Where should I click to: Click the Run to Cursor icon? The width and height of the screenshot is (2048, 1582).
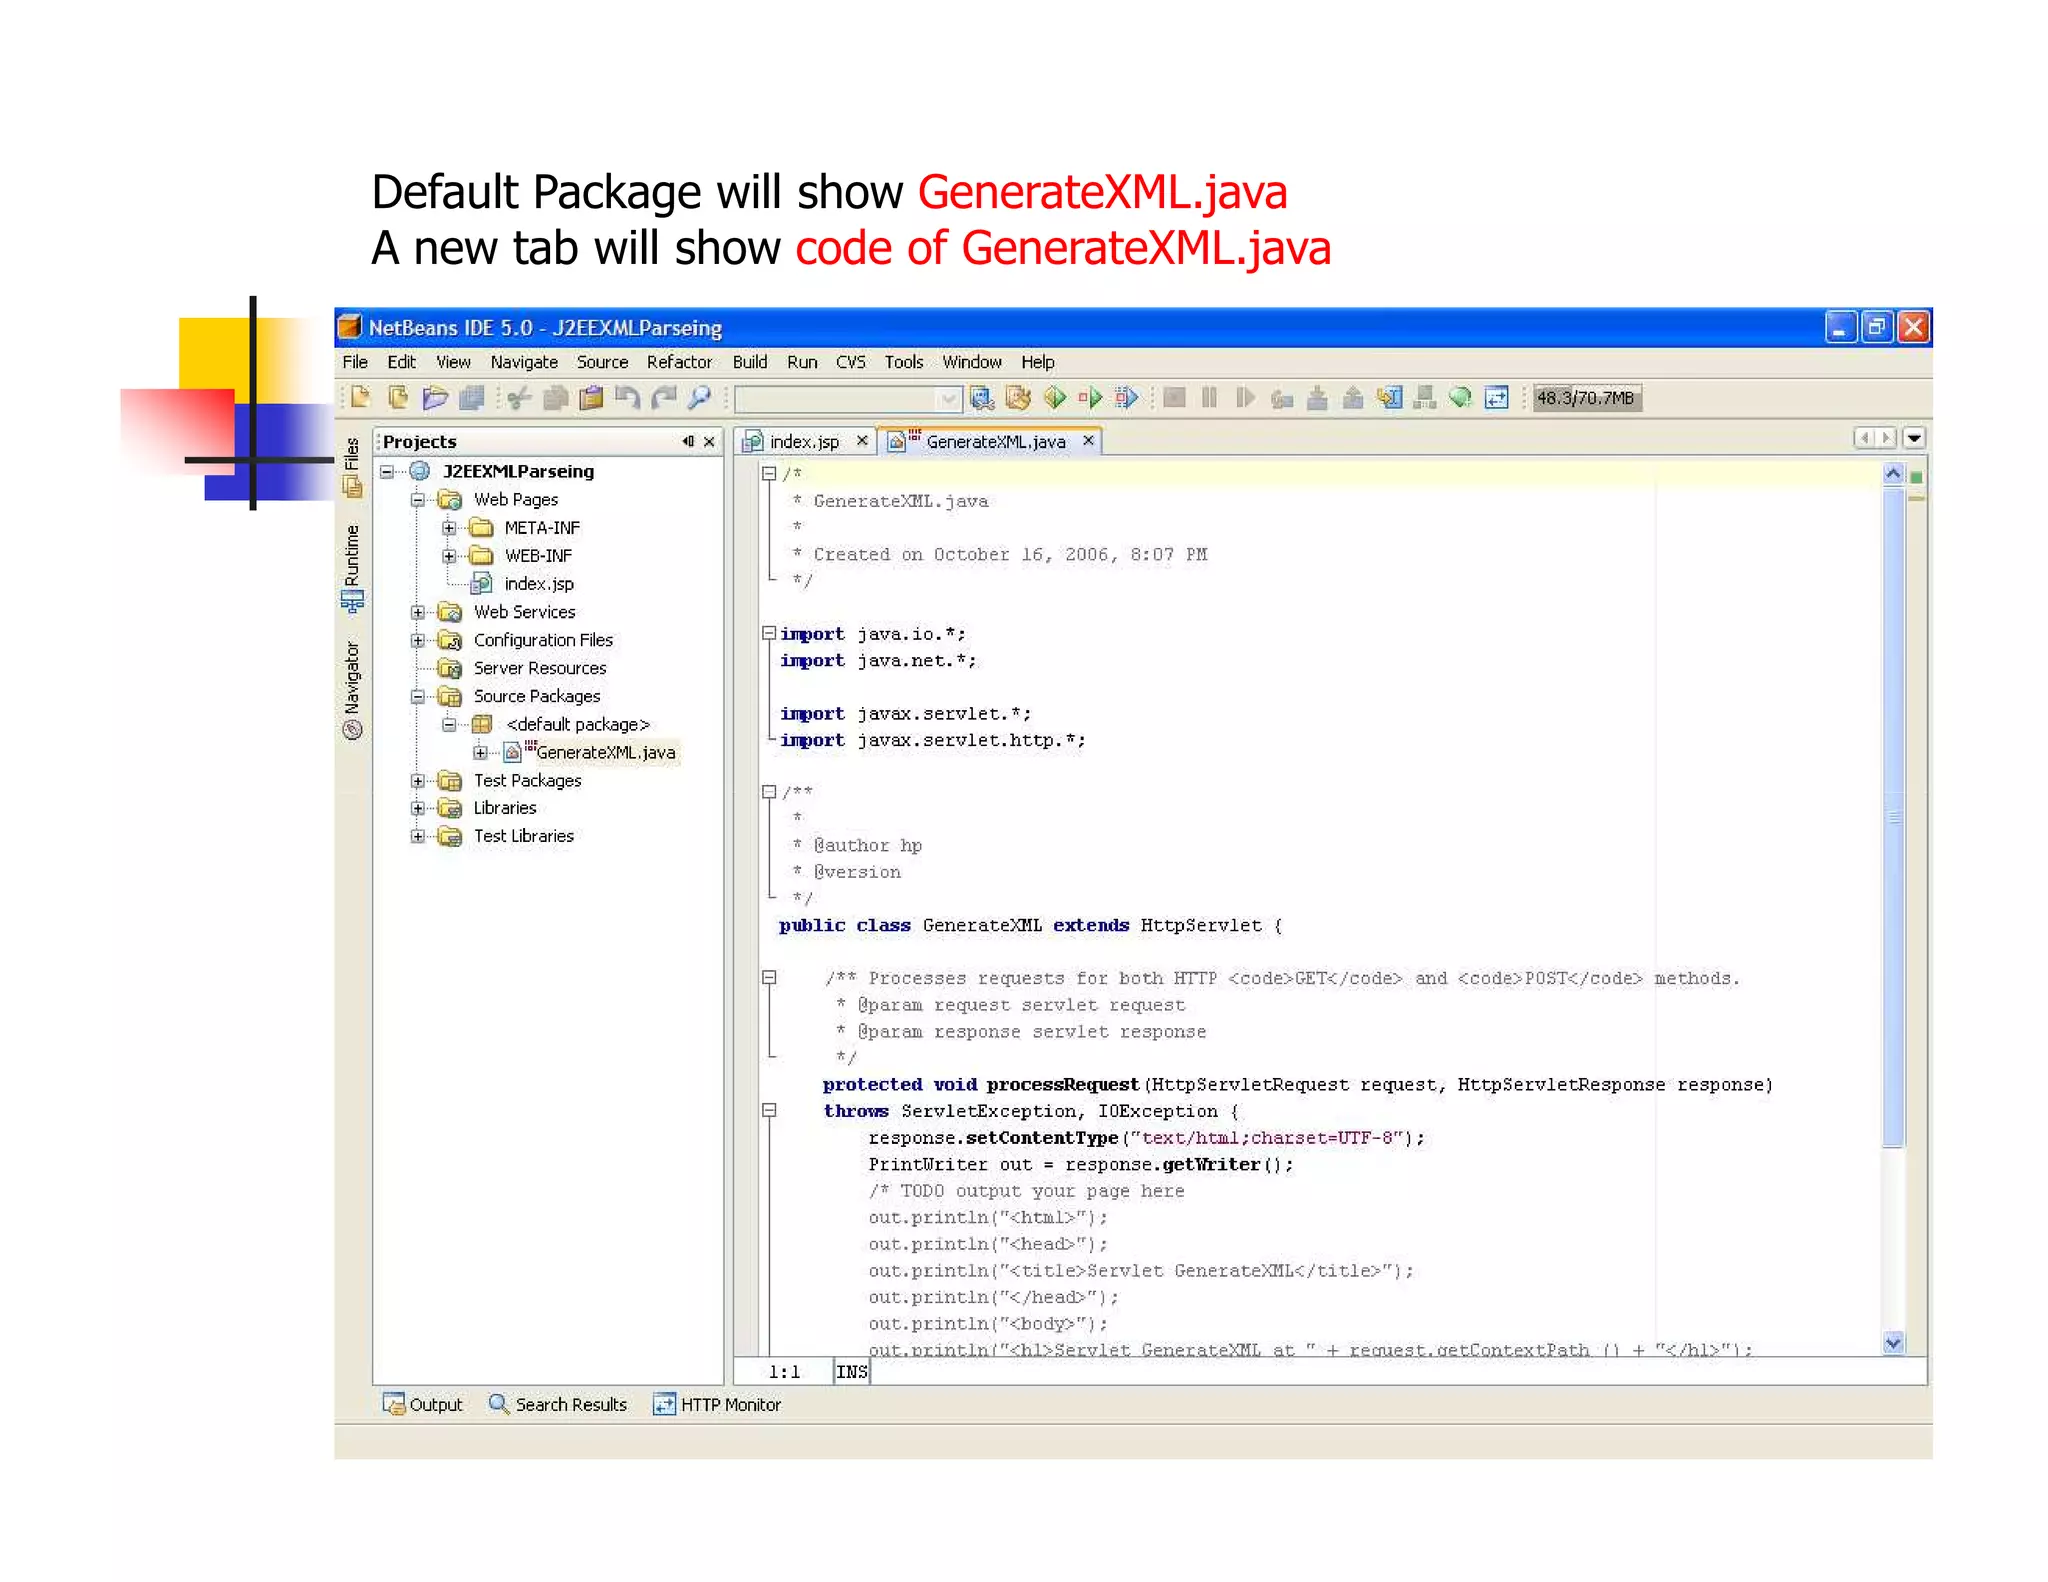click(x=1389, y=398)
